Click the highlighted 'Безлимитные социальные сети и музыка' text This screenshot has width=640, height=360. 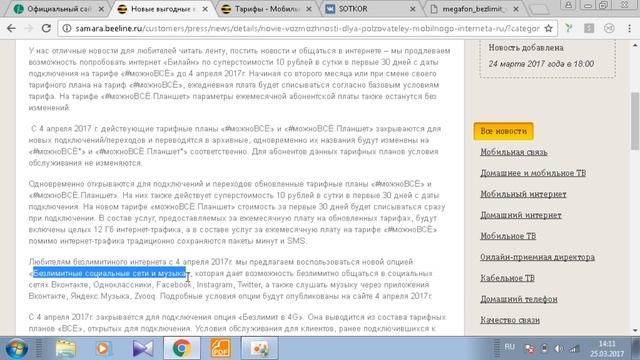(x=109, y=273)
